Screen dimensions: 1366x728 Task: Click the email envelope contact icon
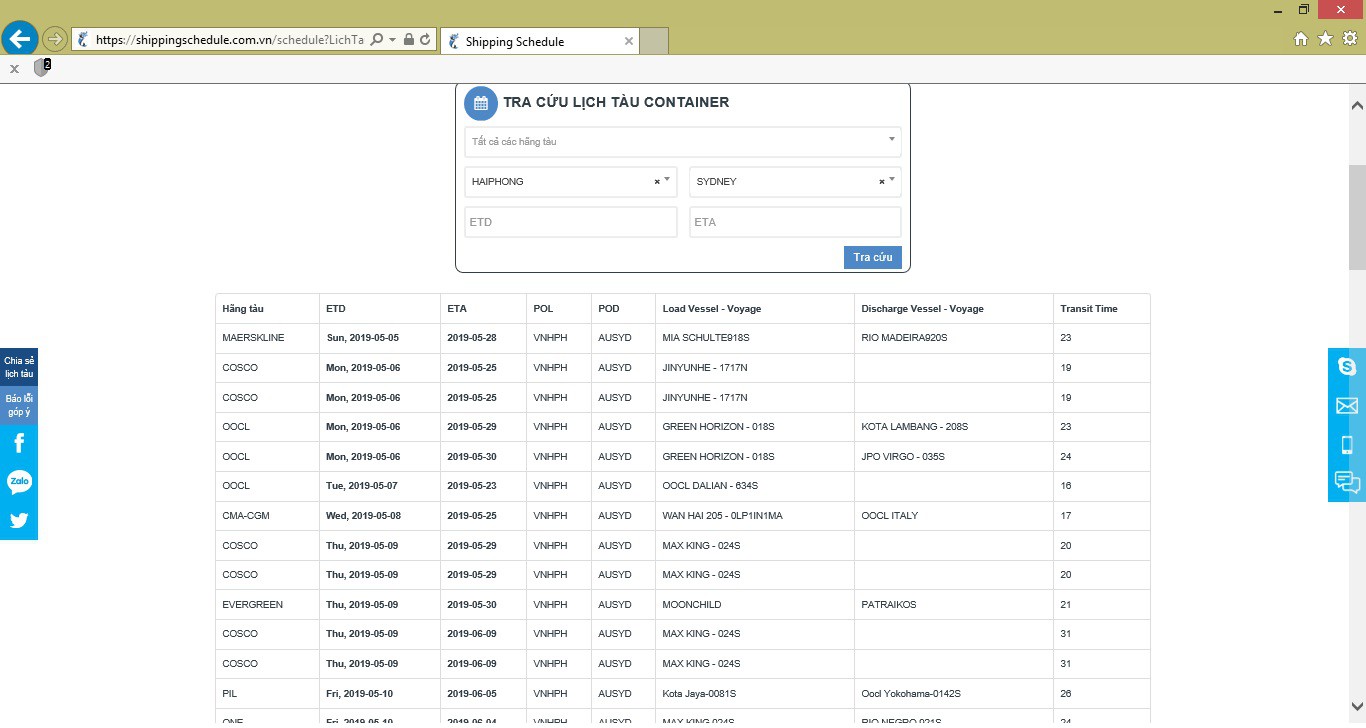click(1347, 406)
